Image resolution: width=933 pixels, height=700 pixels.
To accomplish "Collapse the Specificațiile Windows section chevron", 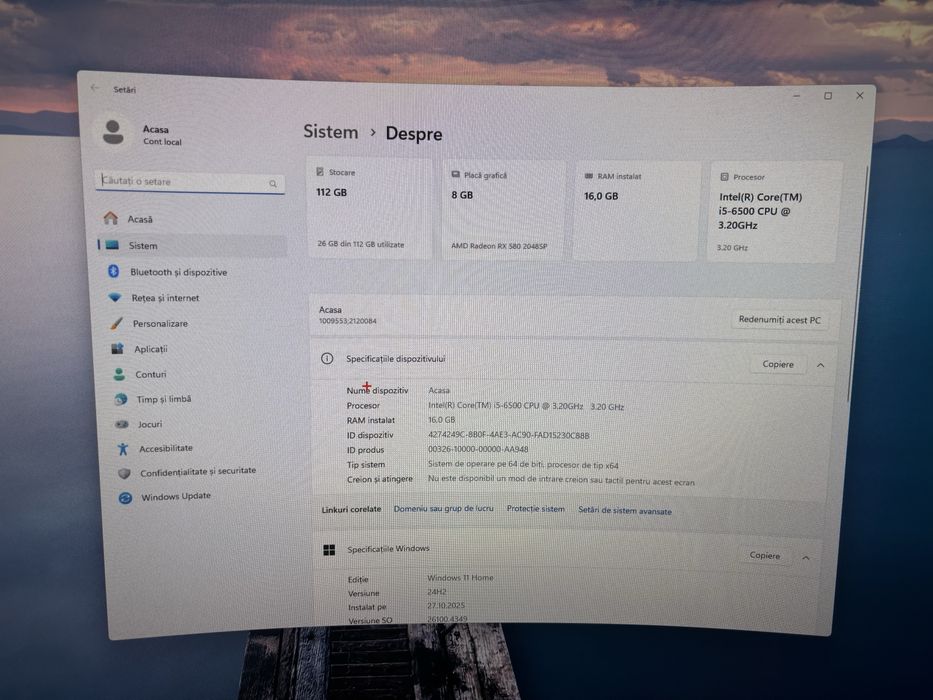I will [x=806, y=558].
